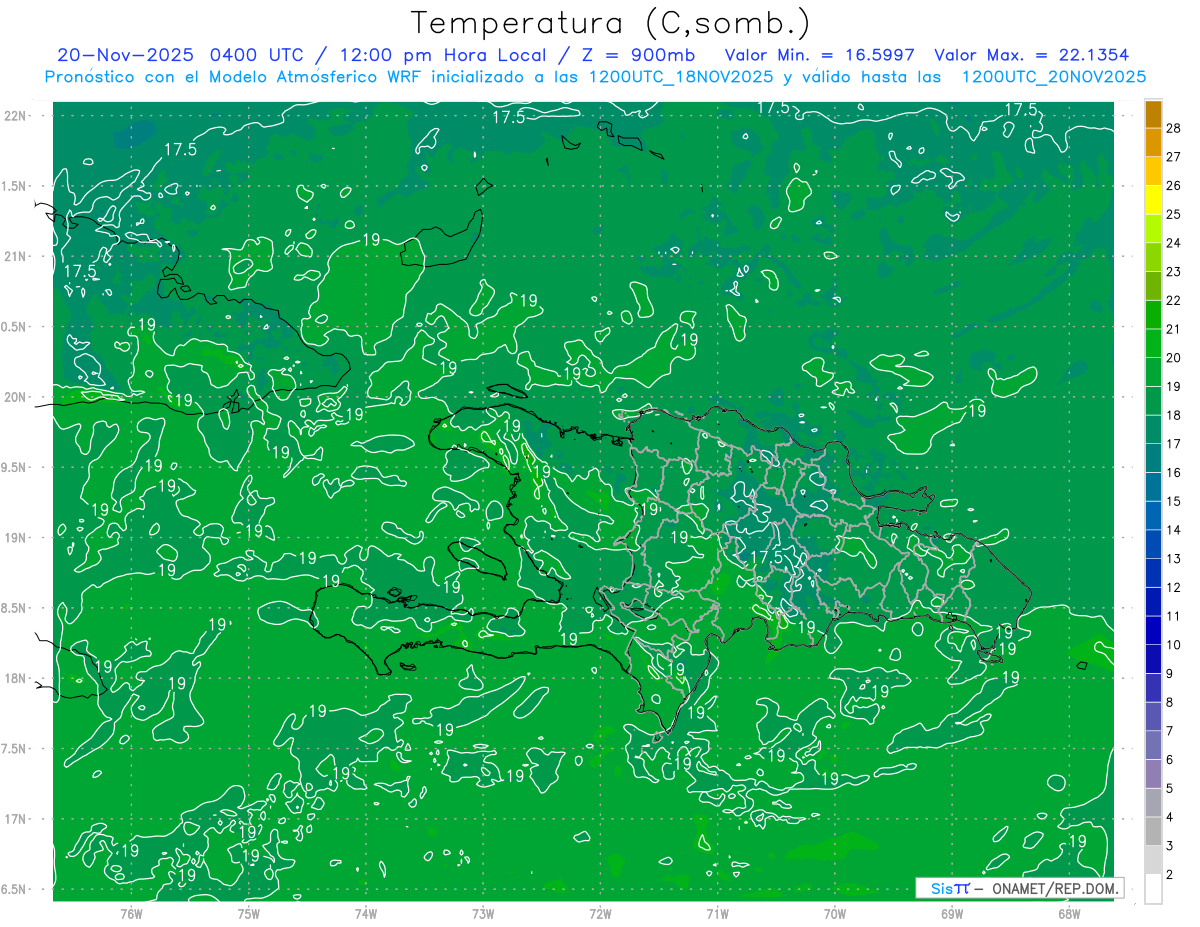The height and width of the screenshot is (927, 1200).
Task: Click the 17.5 contour label inside Dominican Republic
Action: [765, 557]
